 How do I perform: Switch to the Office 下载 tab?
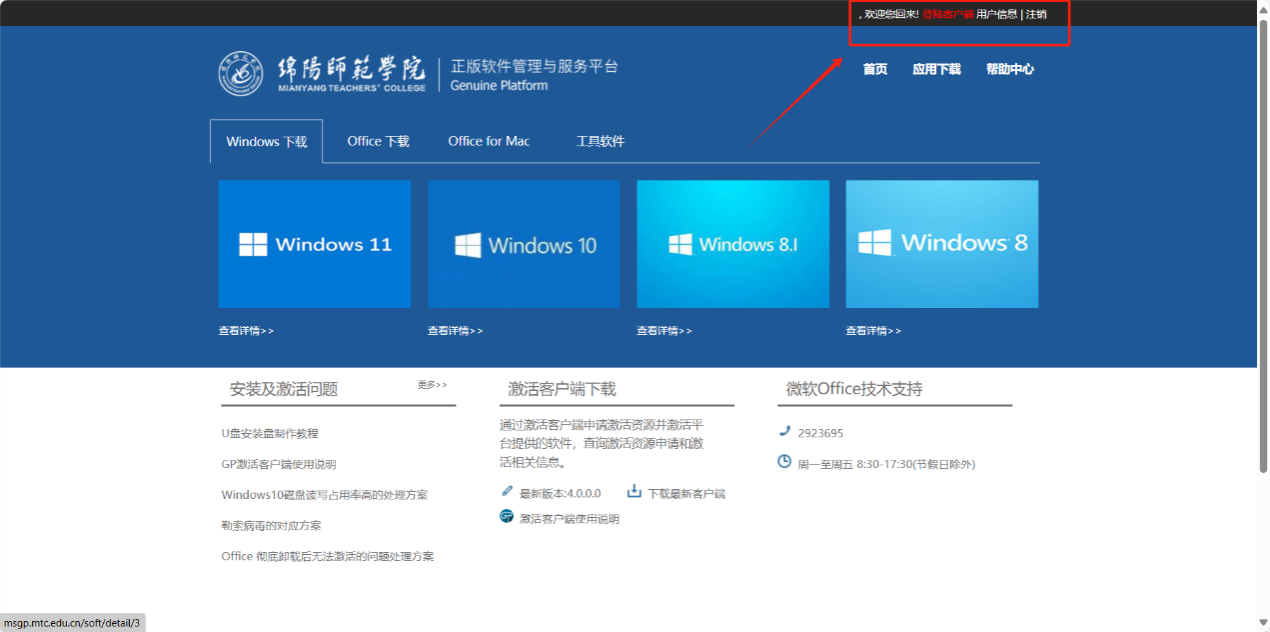(x=378, y=141)
